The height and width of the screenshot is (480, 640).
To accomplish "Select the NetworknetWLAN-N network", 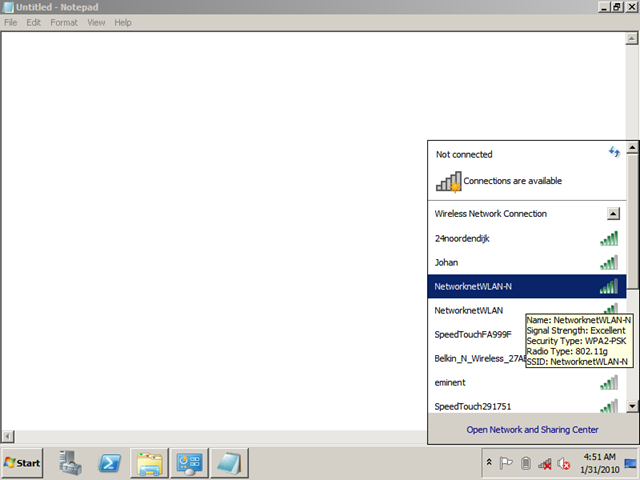I will click(x=527, y=287).
